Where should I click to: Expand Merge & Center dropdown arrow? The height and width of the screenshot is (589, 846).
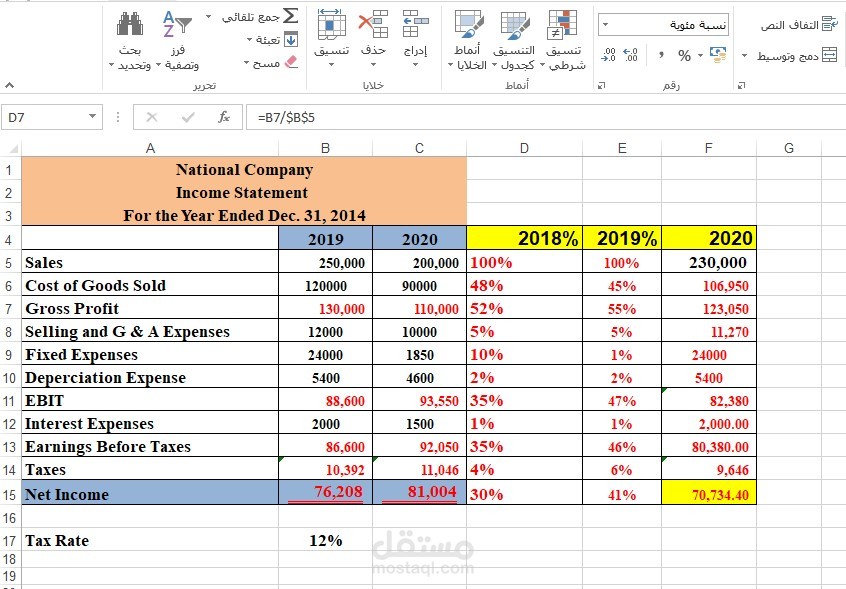745,56
